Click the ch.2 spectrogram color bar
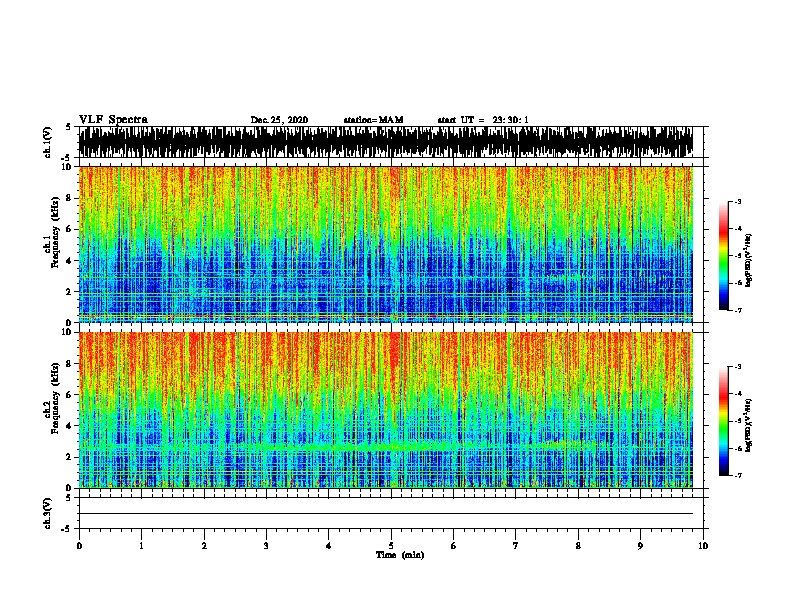The image size is (792, 612). pos(724,421)
